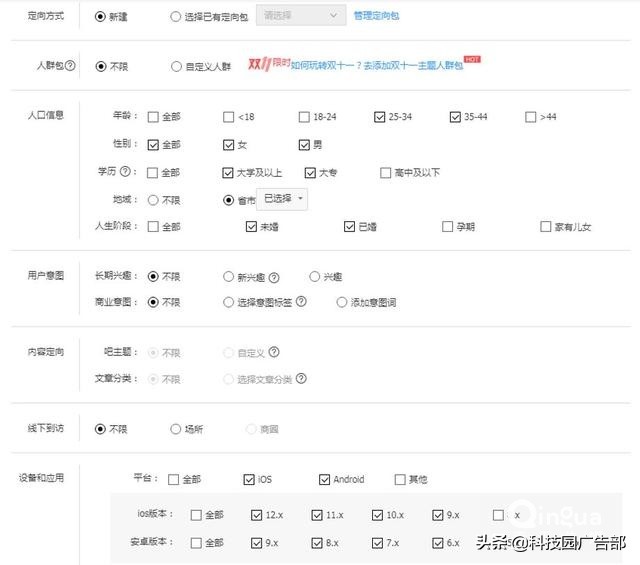This screenshot has height=565, width=640.
Task: Select 省市 region radio button
Action: 229,200
